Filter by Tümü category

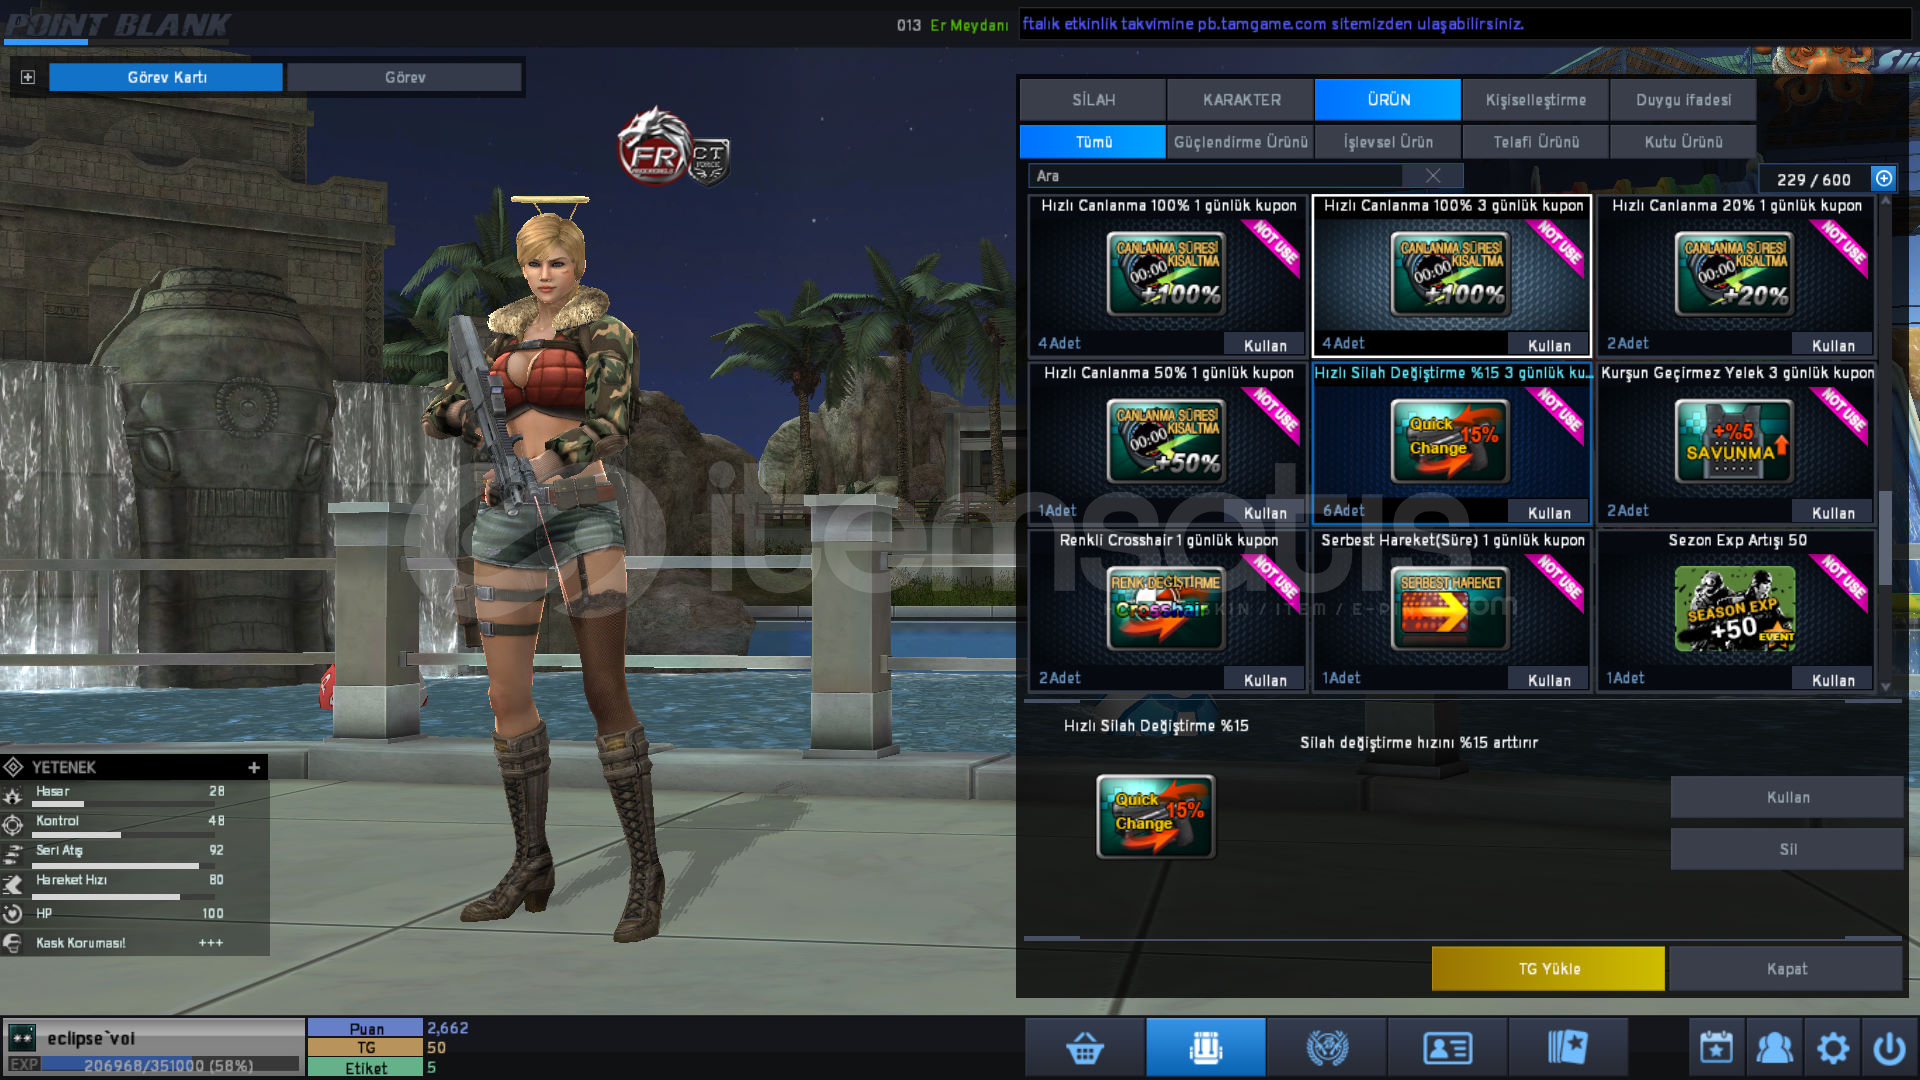coord(1093,142)
